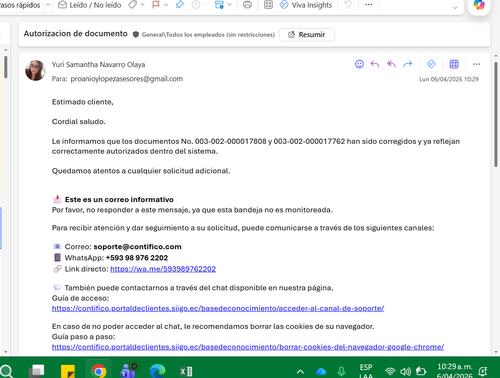The width and height of the screenshot is (500, 378).
Task: Click the reading pane vertical scrollbar thumb
Action: click(496, 114)
